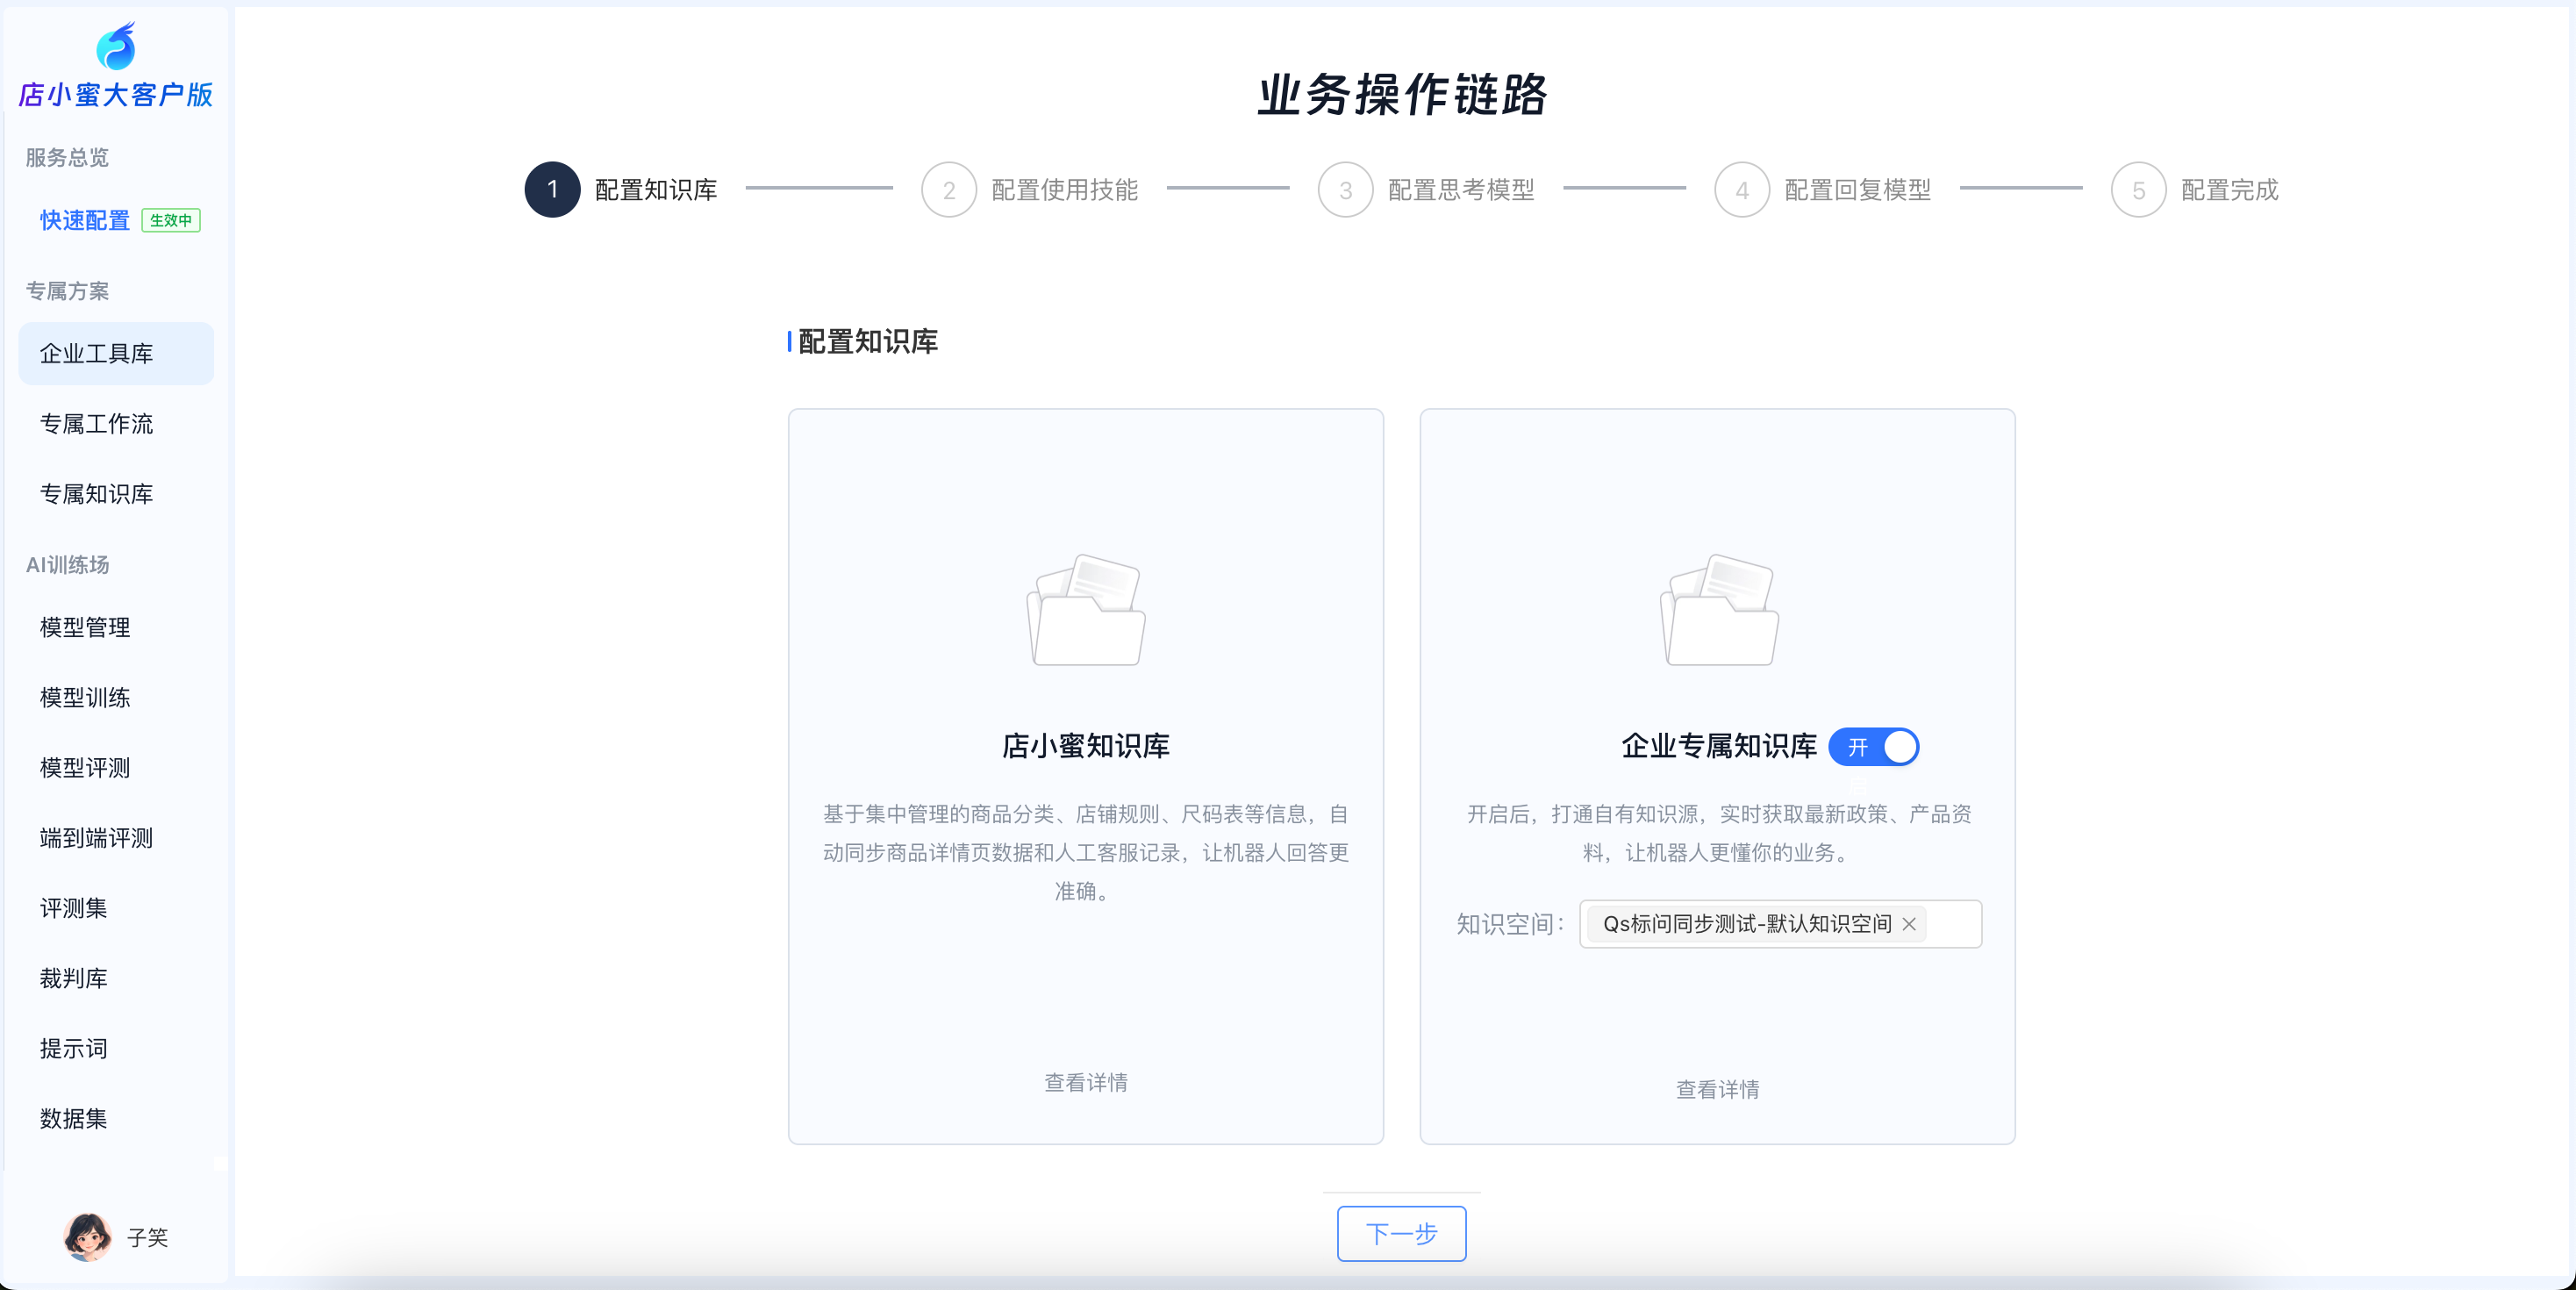Viewport: 2576px width, 1290px height.
Task: Click 查看详情 under 企业专属知识库
Action: tap(1717, 1089)
